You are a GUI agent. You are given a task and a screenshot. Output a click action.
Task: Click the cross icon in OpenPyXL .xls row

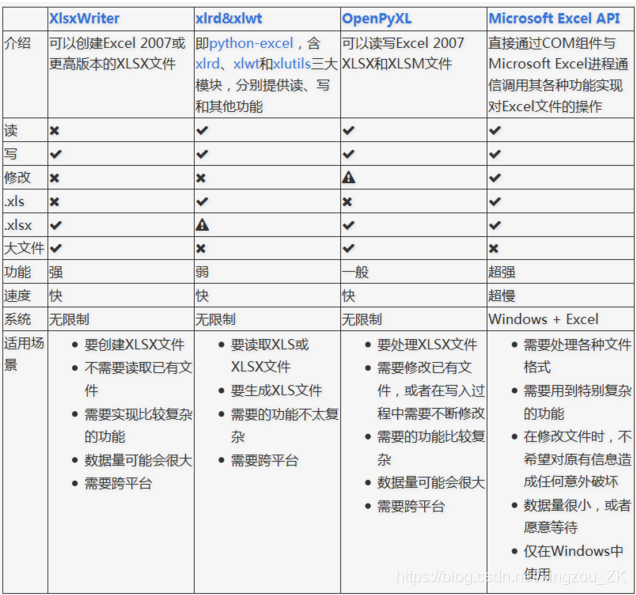point(347,202)
